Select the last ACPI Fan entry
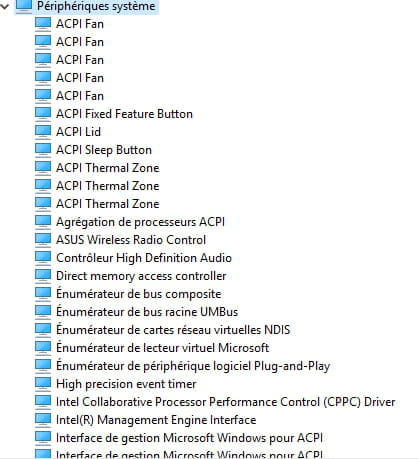 coord(80,96)
